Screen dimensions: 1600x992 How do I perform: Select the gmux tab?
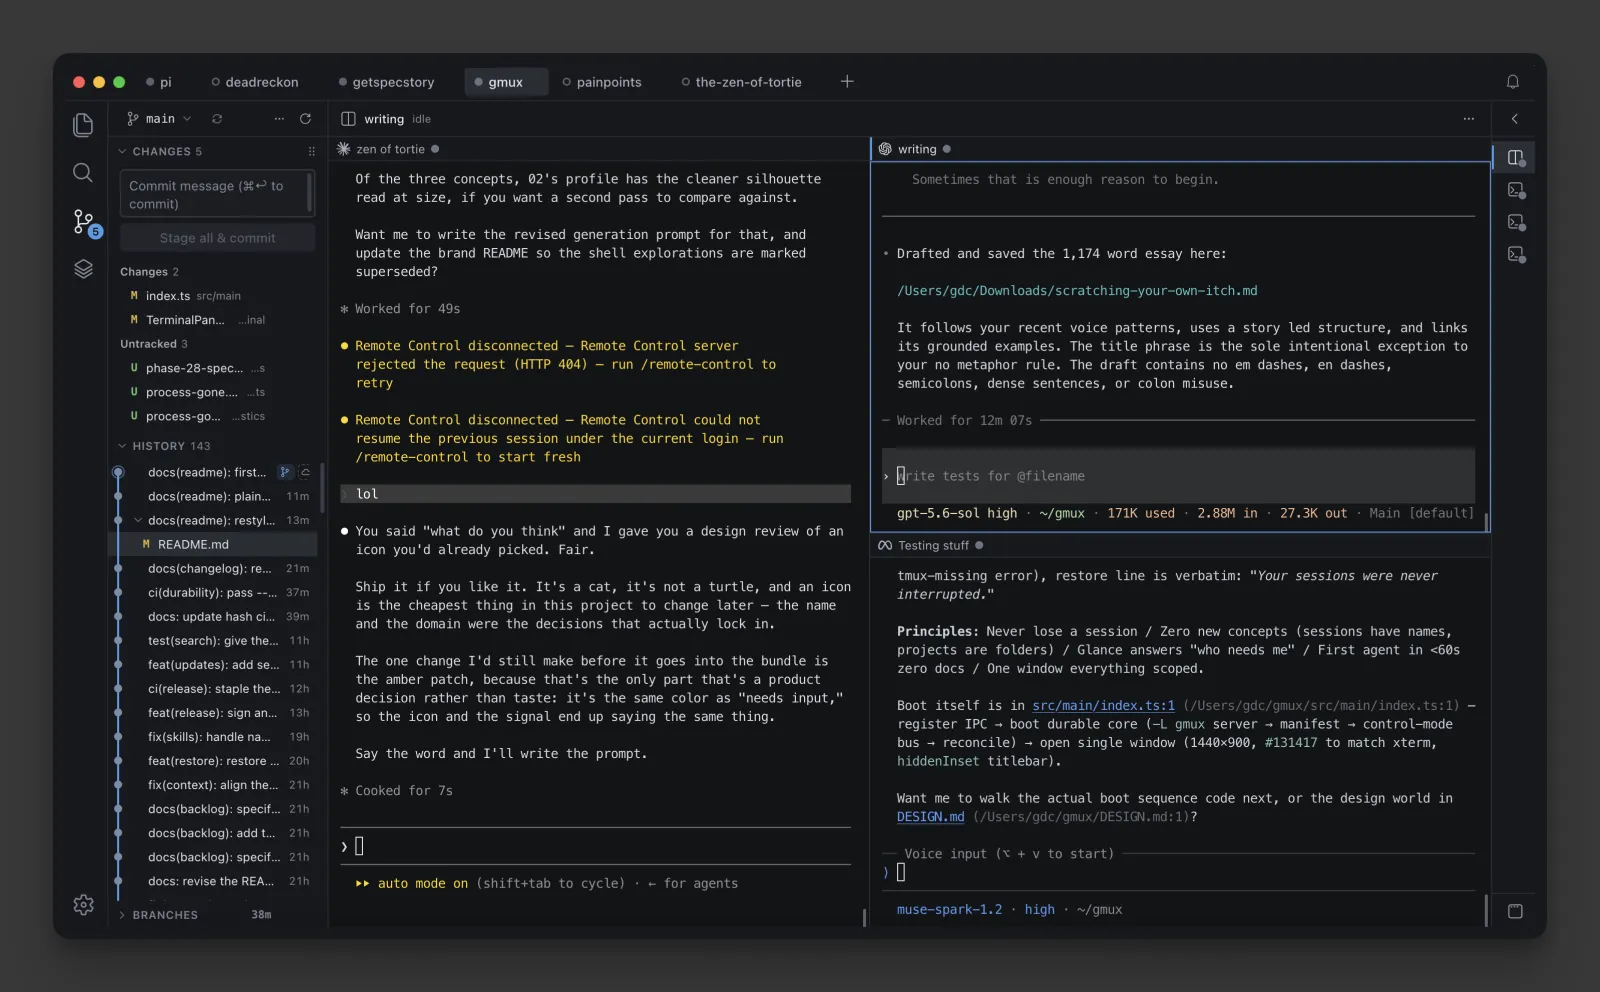[x=506, y=82]
